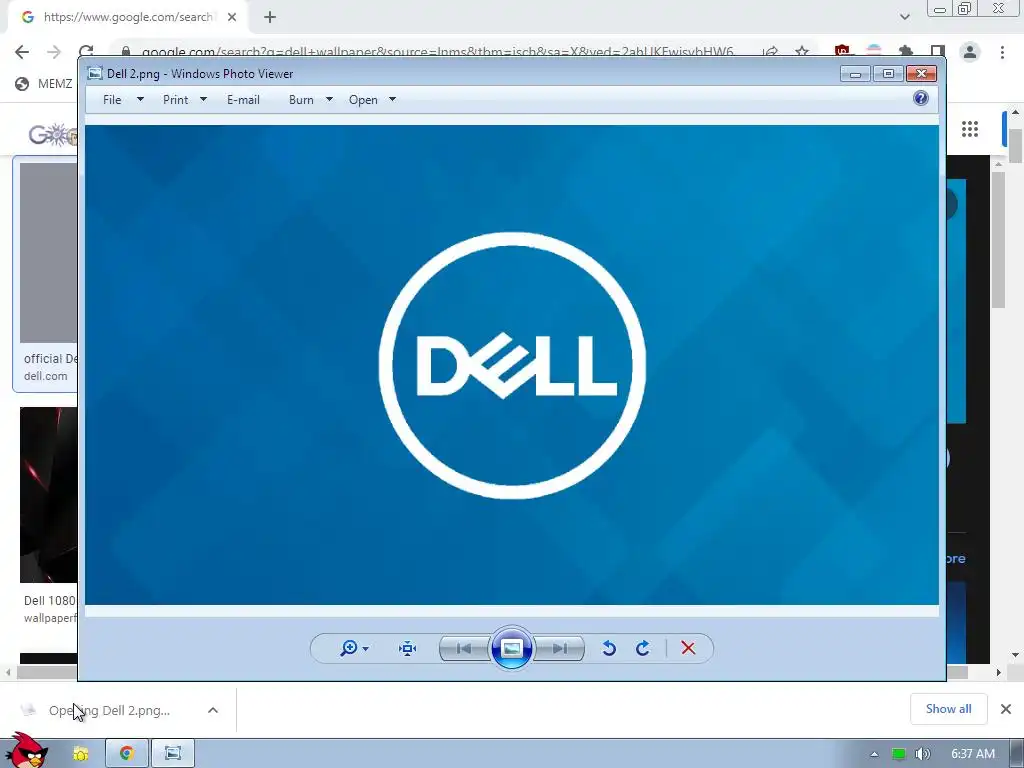The image size is (1024, 768).
Task: Click the displayed Dell logo image
Action: click(512, 365)
